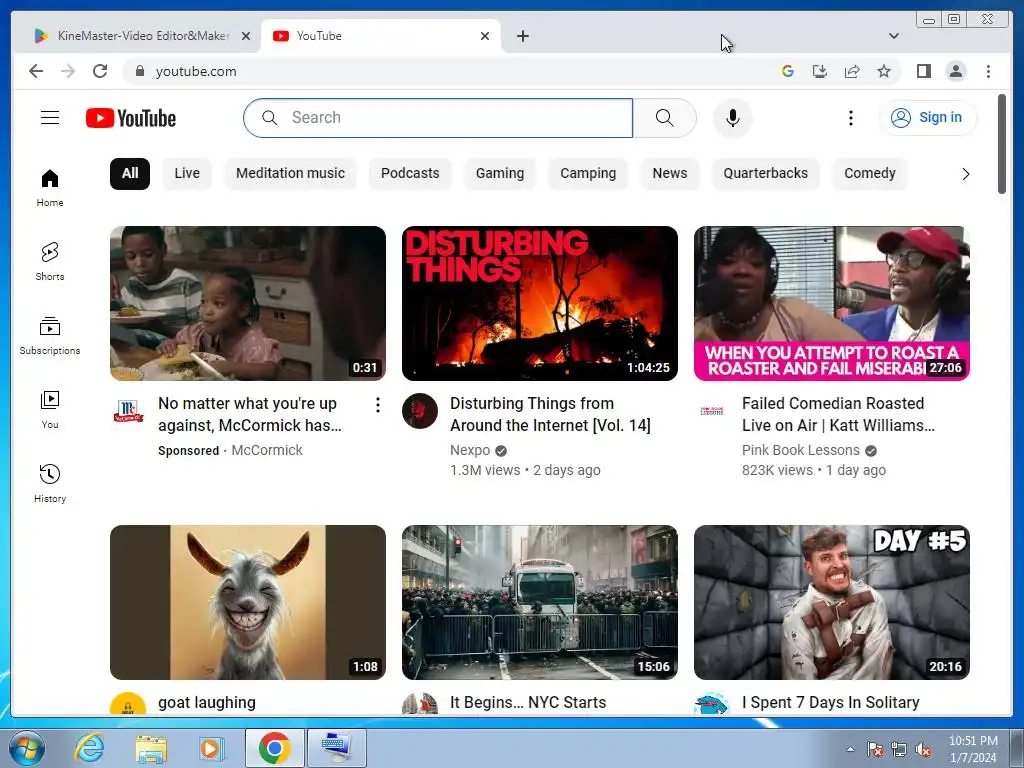The image size is (1024, 768).
Task: Reload the page
Action: tap(100, 71)
